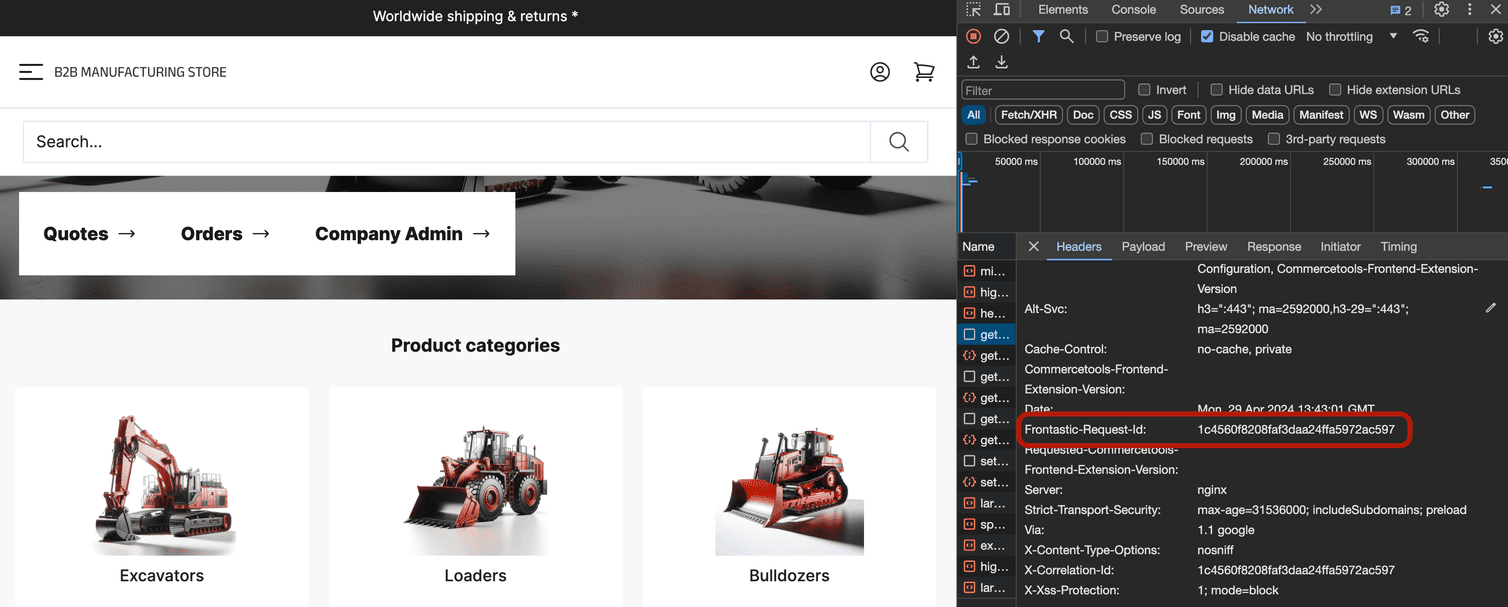Viewport: 1508px width, 607px height.
Task: Click the Search input field
Action: pyautogui.click(x=440, y=141)
